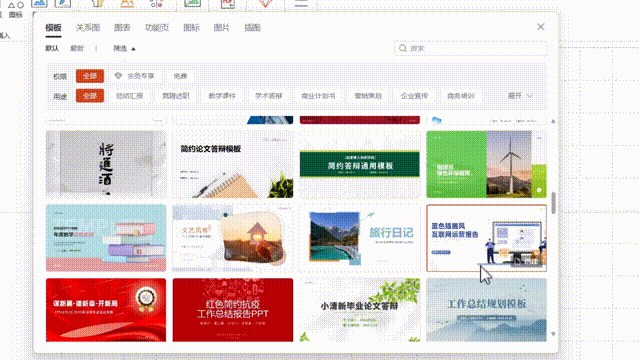The width and height of the screenshot is (640, 360).
Task: Click the magnifier icon in search box
Action: pos(402,48)
